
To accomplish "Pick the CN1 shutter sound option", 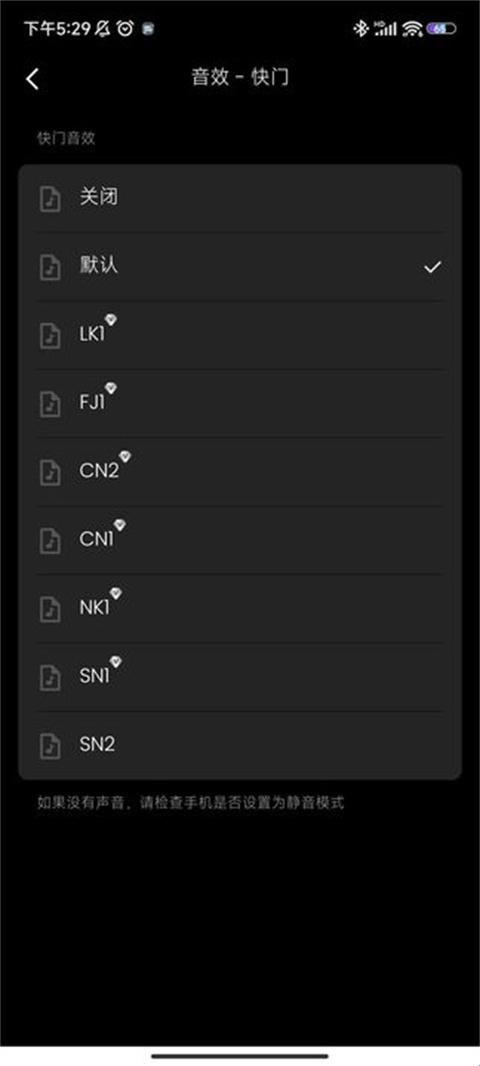I will pos(240,540).
